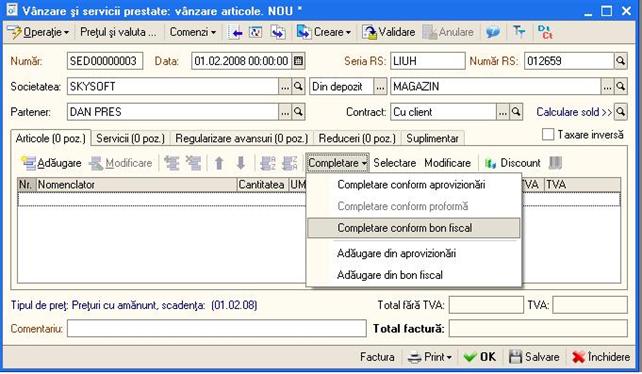The image size is (642, 374).
Task: Expand the Operație dropdown menu
Action: click(38, 32)
